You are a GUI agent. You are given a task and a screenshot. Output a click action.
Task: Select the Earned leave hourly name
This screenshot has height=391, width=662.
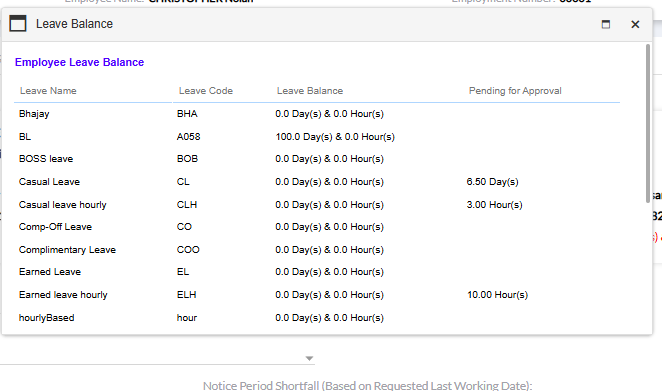pyautogui.click(x=63, y=295)
